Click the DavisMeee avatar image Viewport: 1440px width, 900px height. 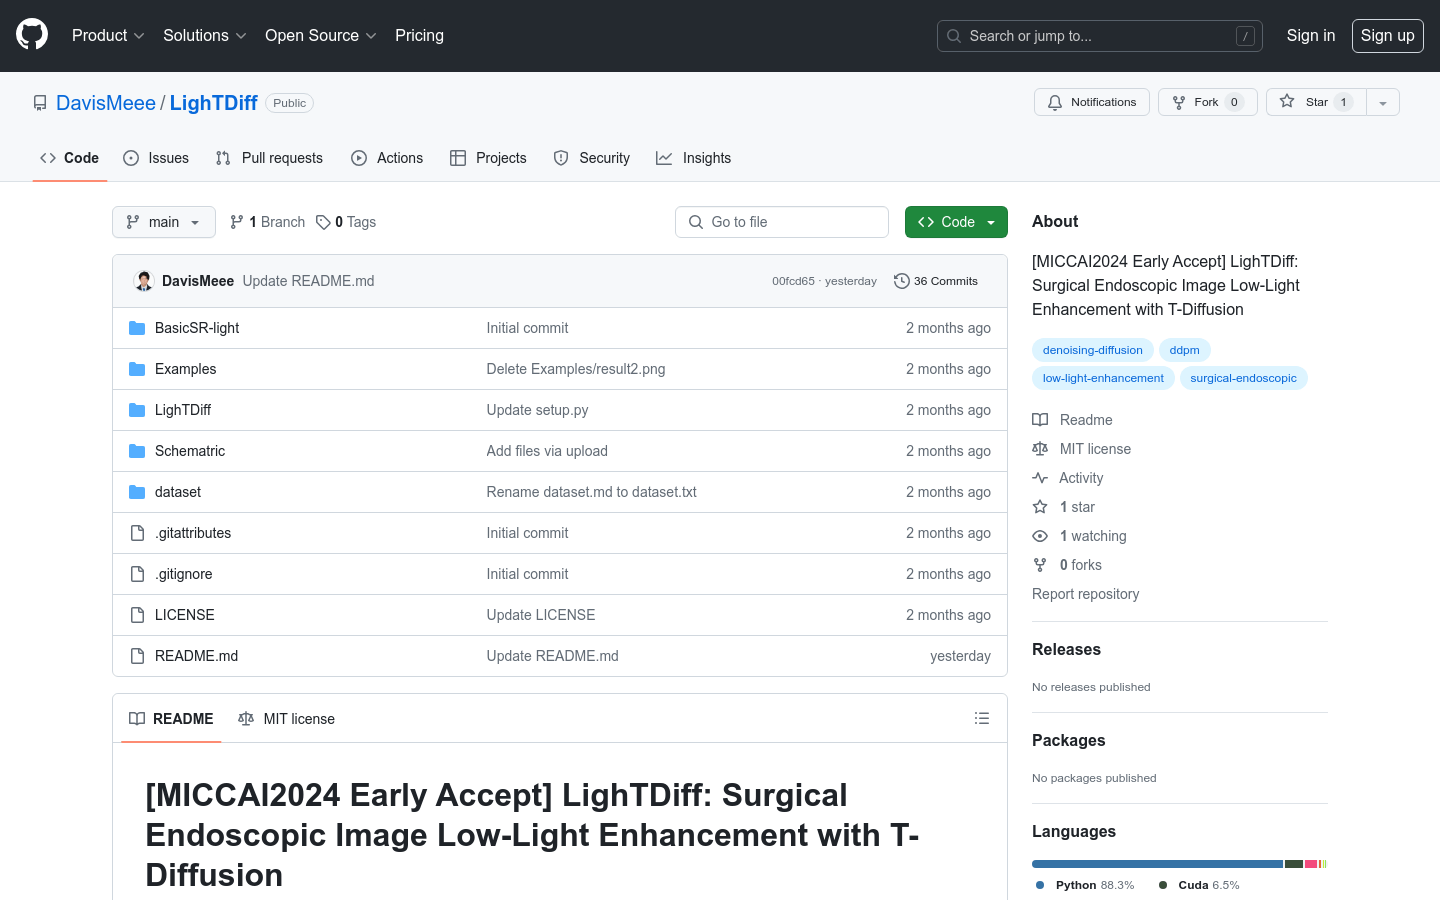click(144, 281)
